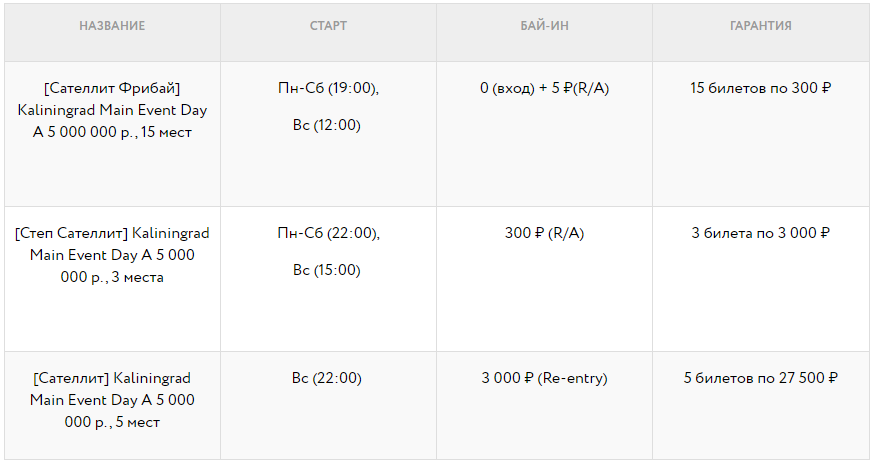Click the 300 ₽ (R/A) buy-in cell

[x=544, y=233]
